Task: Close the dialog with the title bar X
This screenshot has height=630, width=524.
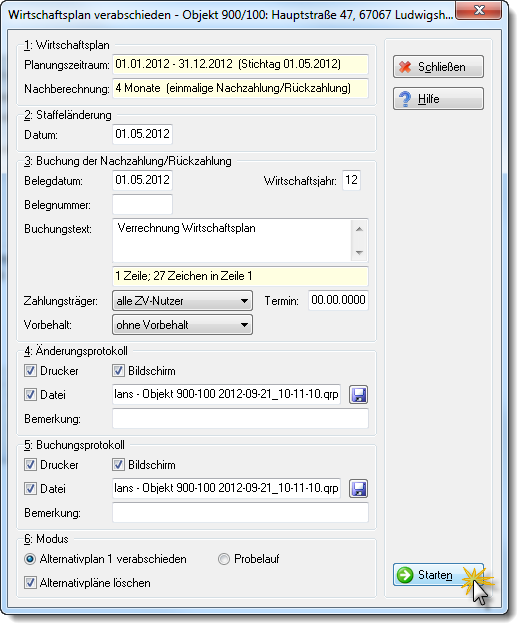Action: [479, 11]
